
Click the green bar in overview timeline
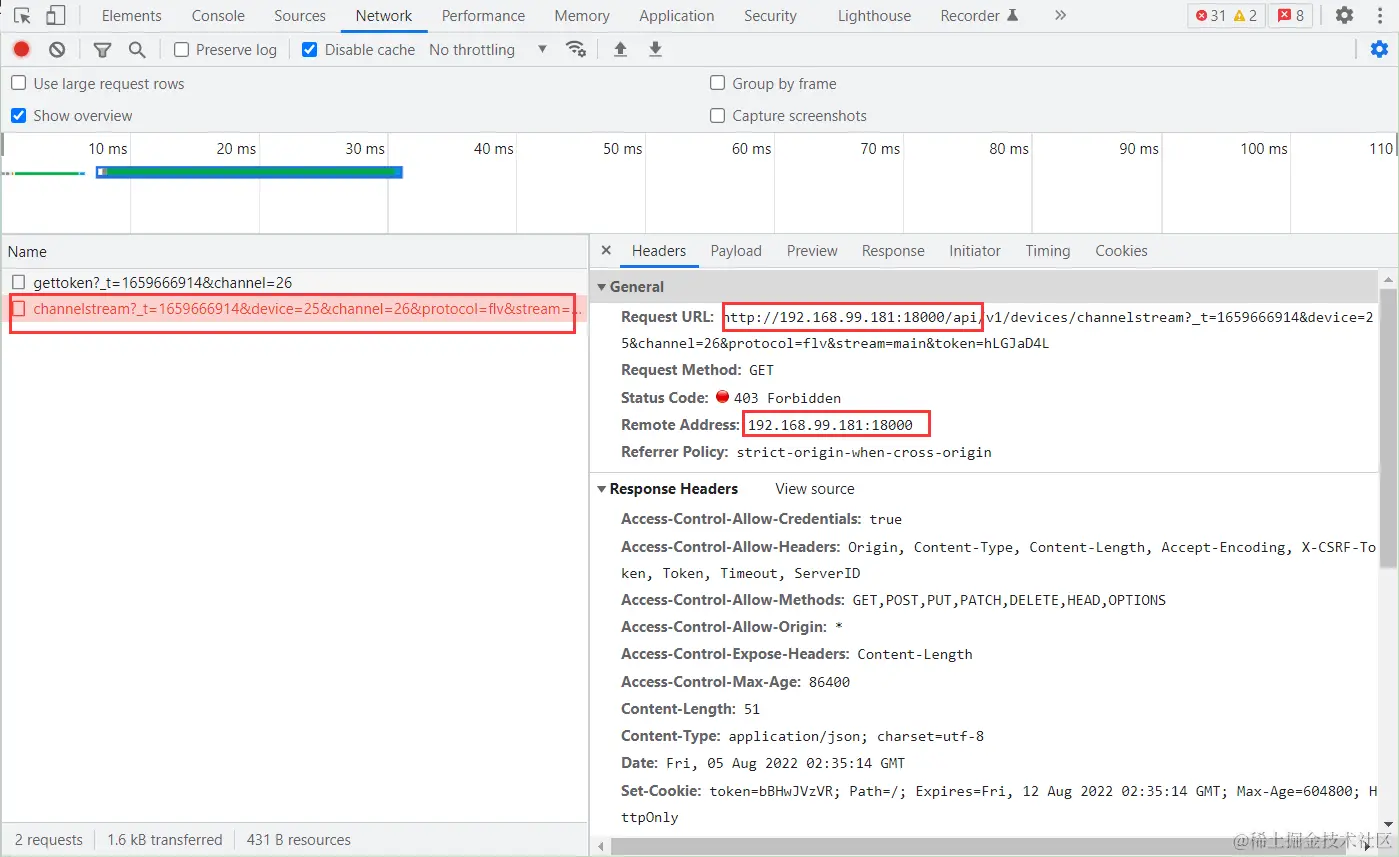[x=250, y=172]
